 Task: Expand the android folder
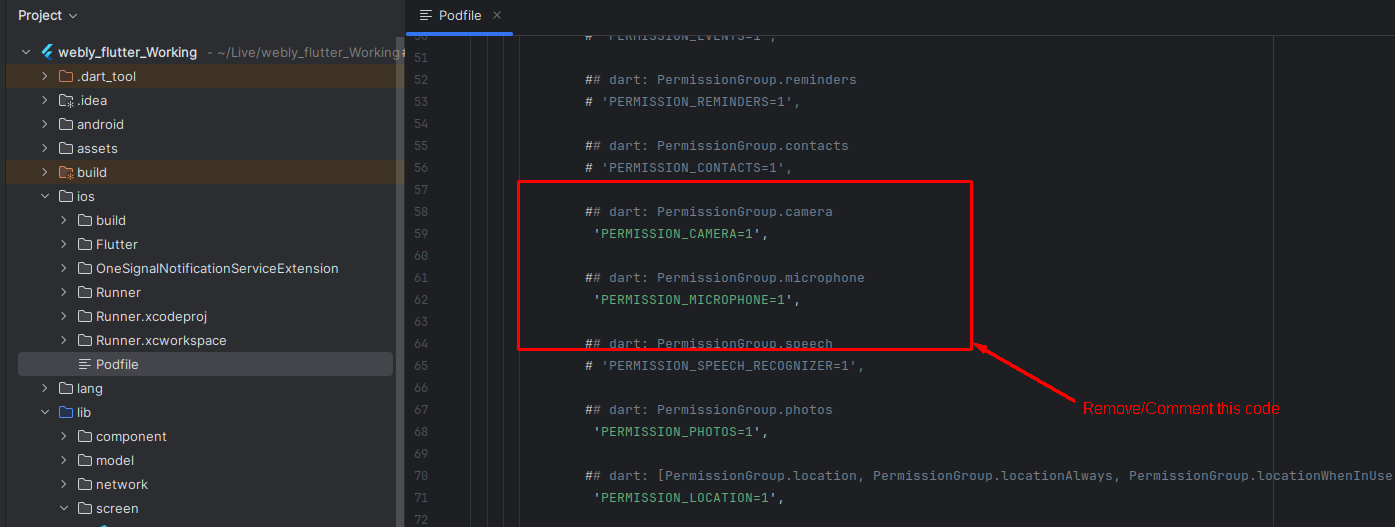pos(45,125)
